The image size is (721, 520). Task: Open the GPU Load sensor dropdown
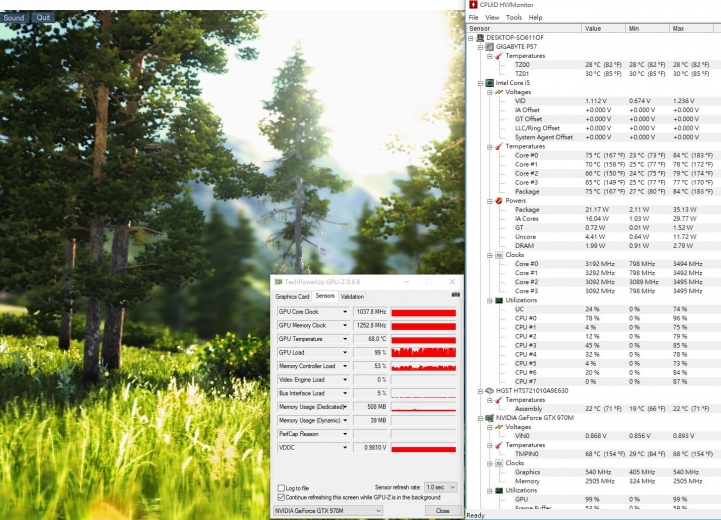345,353
